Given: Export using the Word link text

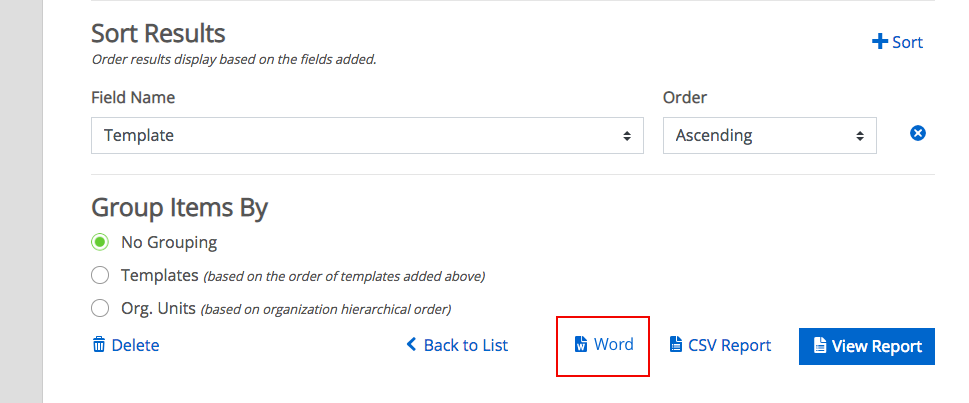Looking at the screenshot, I should (x=614, y=344).
